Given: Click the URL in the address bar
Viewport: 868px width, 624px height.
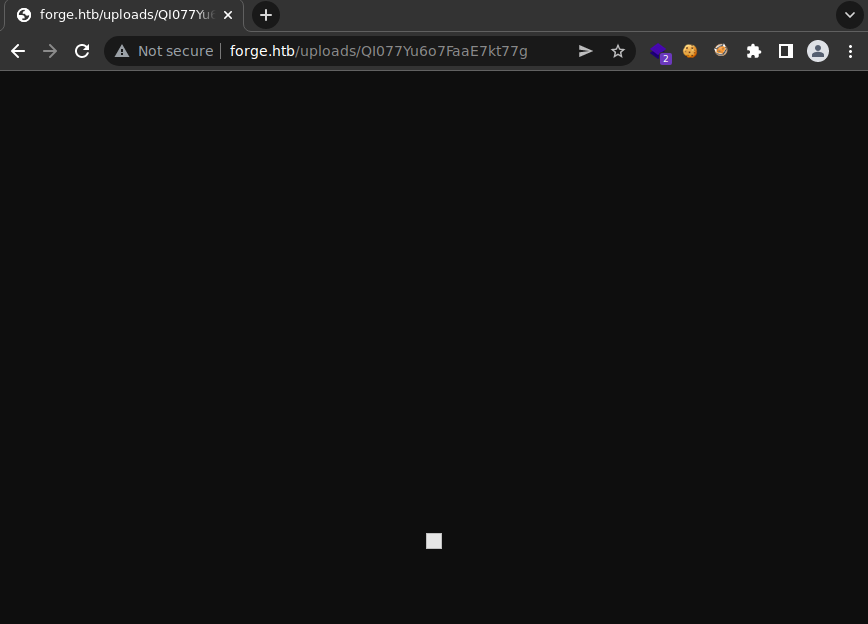Looking at the screenshot, I should coord(378,51).
